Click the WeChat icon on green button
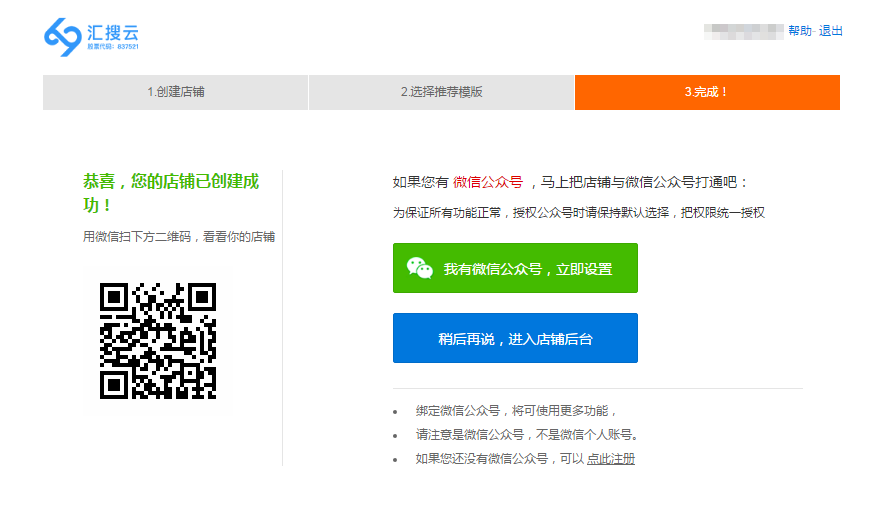 tap(419, 268)
